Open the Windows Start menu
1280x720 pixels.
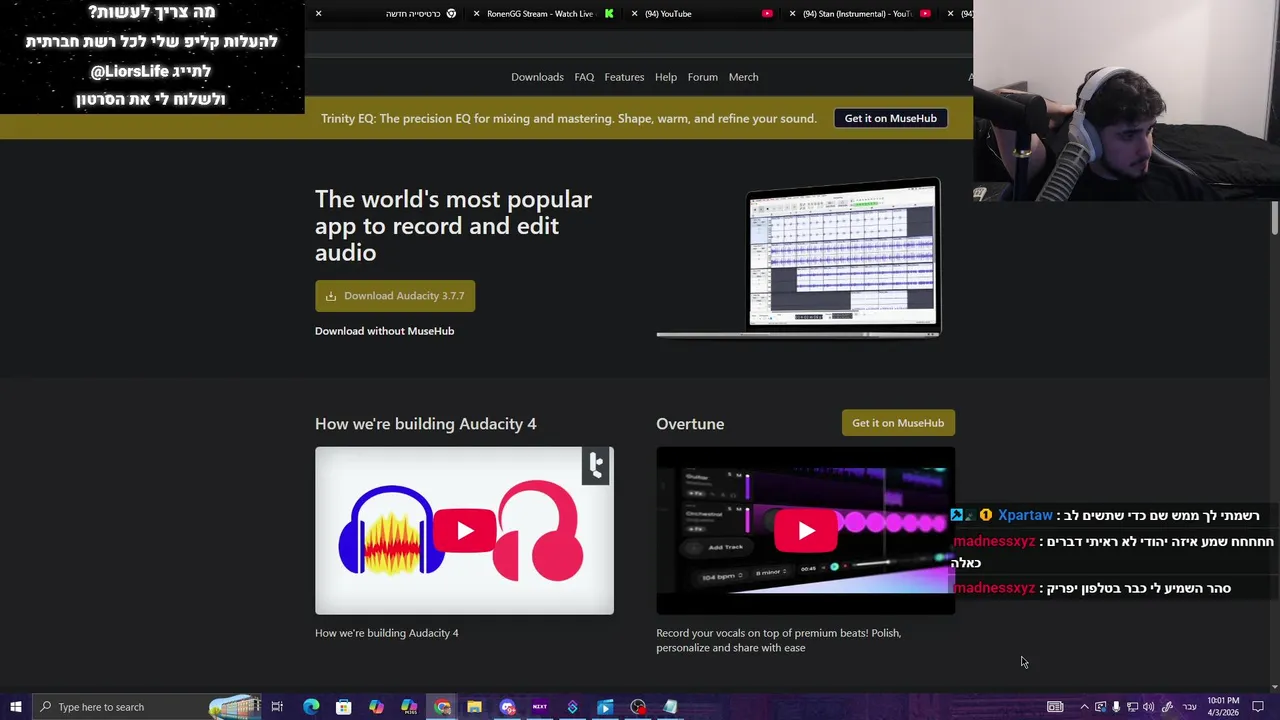pyautogui.click(x=15, y=707)
